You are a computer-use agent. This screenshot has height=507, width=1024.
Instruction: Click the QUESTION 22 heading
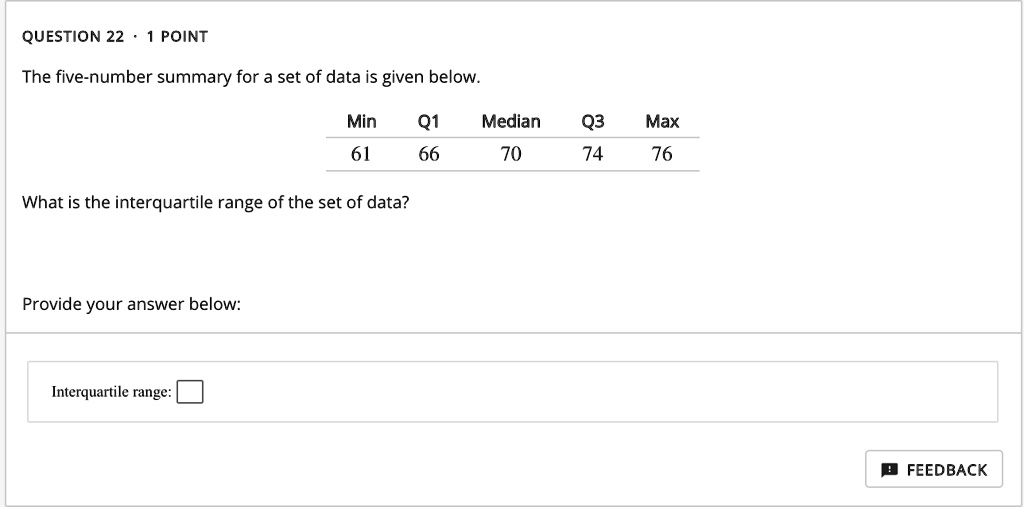click(74, 37)
